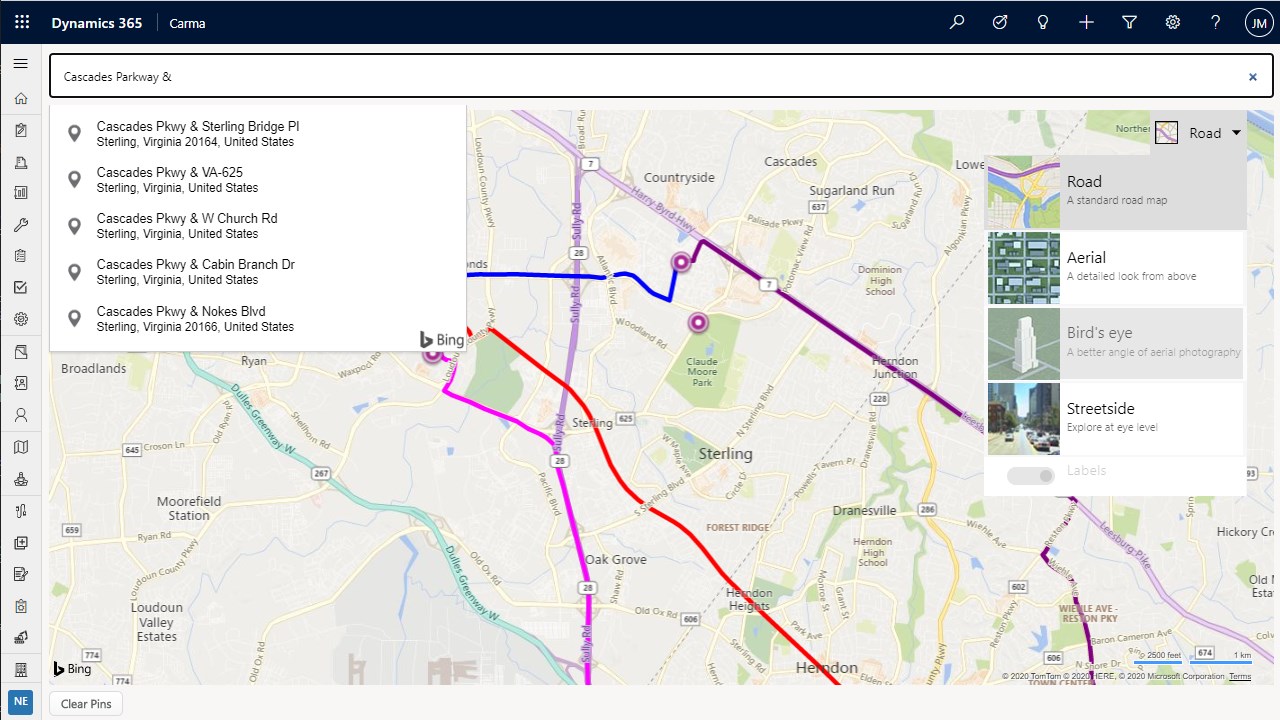Open the advanced find funnel icon
1280x720 pixels.
tap(1130, 22)
